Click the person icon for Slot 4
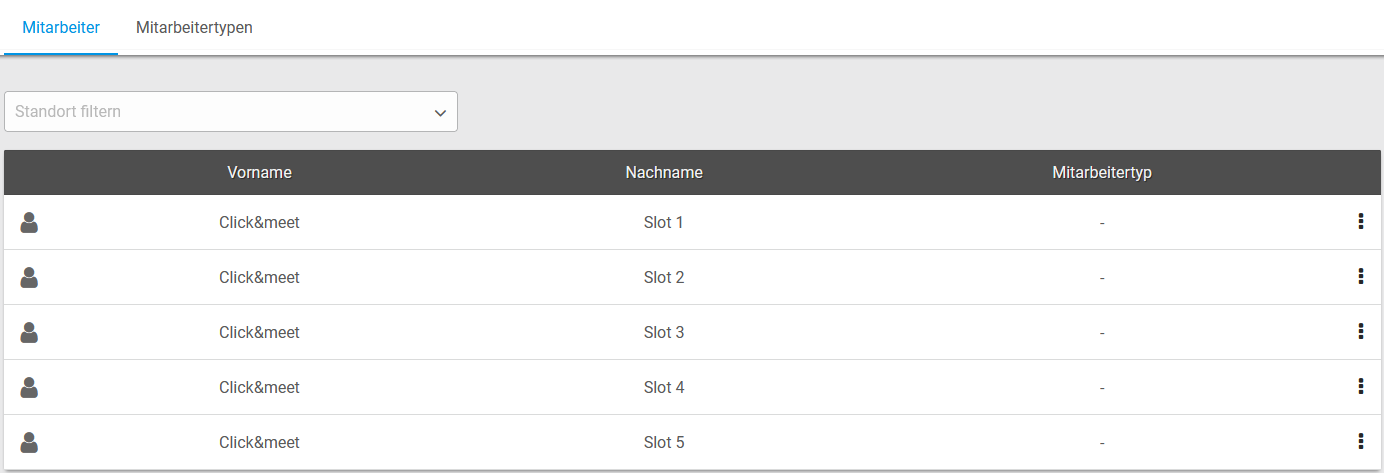This screenshot has height=473, width=1384. click(x=29, y=388)
